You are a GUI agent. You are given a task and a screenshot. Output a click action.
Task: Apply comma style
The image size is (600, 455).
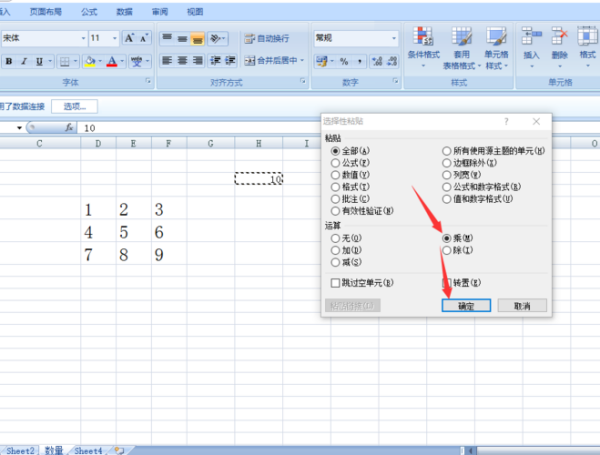[x=359, y=61]
